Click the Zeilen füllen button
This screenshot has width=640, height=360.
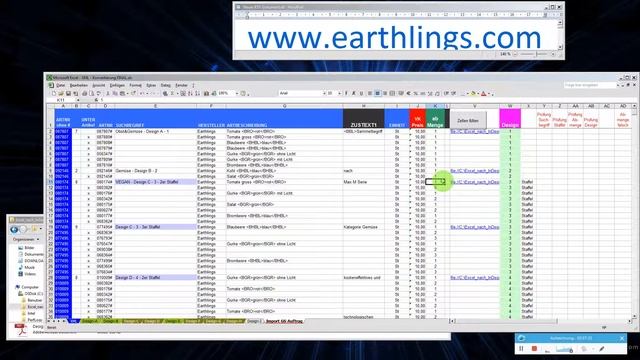[x=468, y=120]
